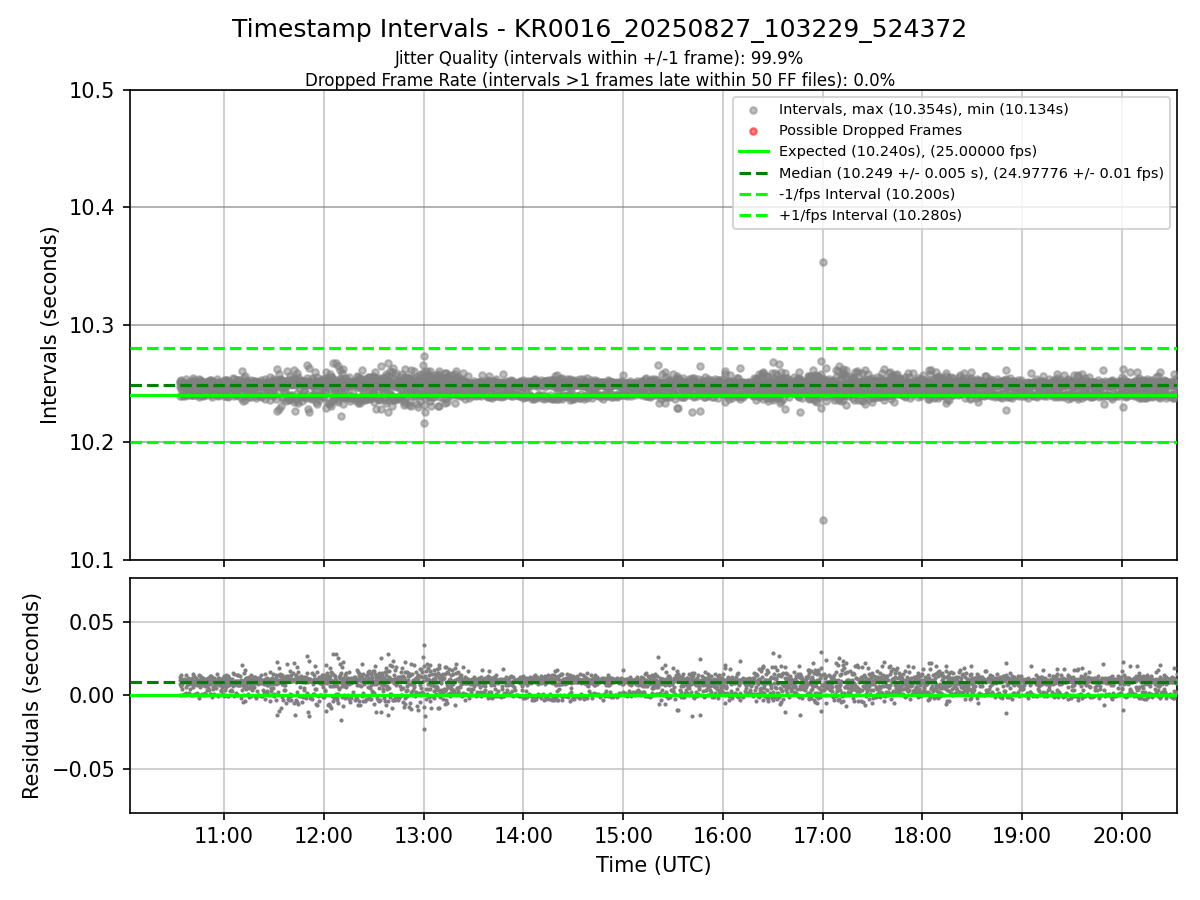Click the plot title 'Timestamp Intervals - KR0016_20250827_103229_524372'

[x=599, y=29]
